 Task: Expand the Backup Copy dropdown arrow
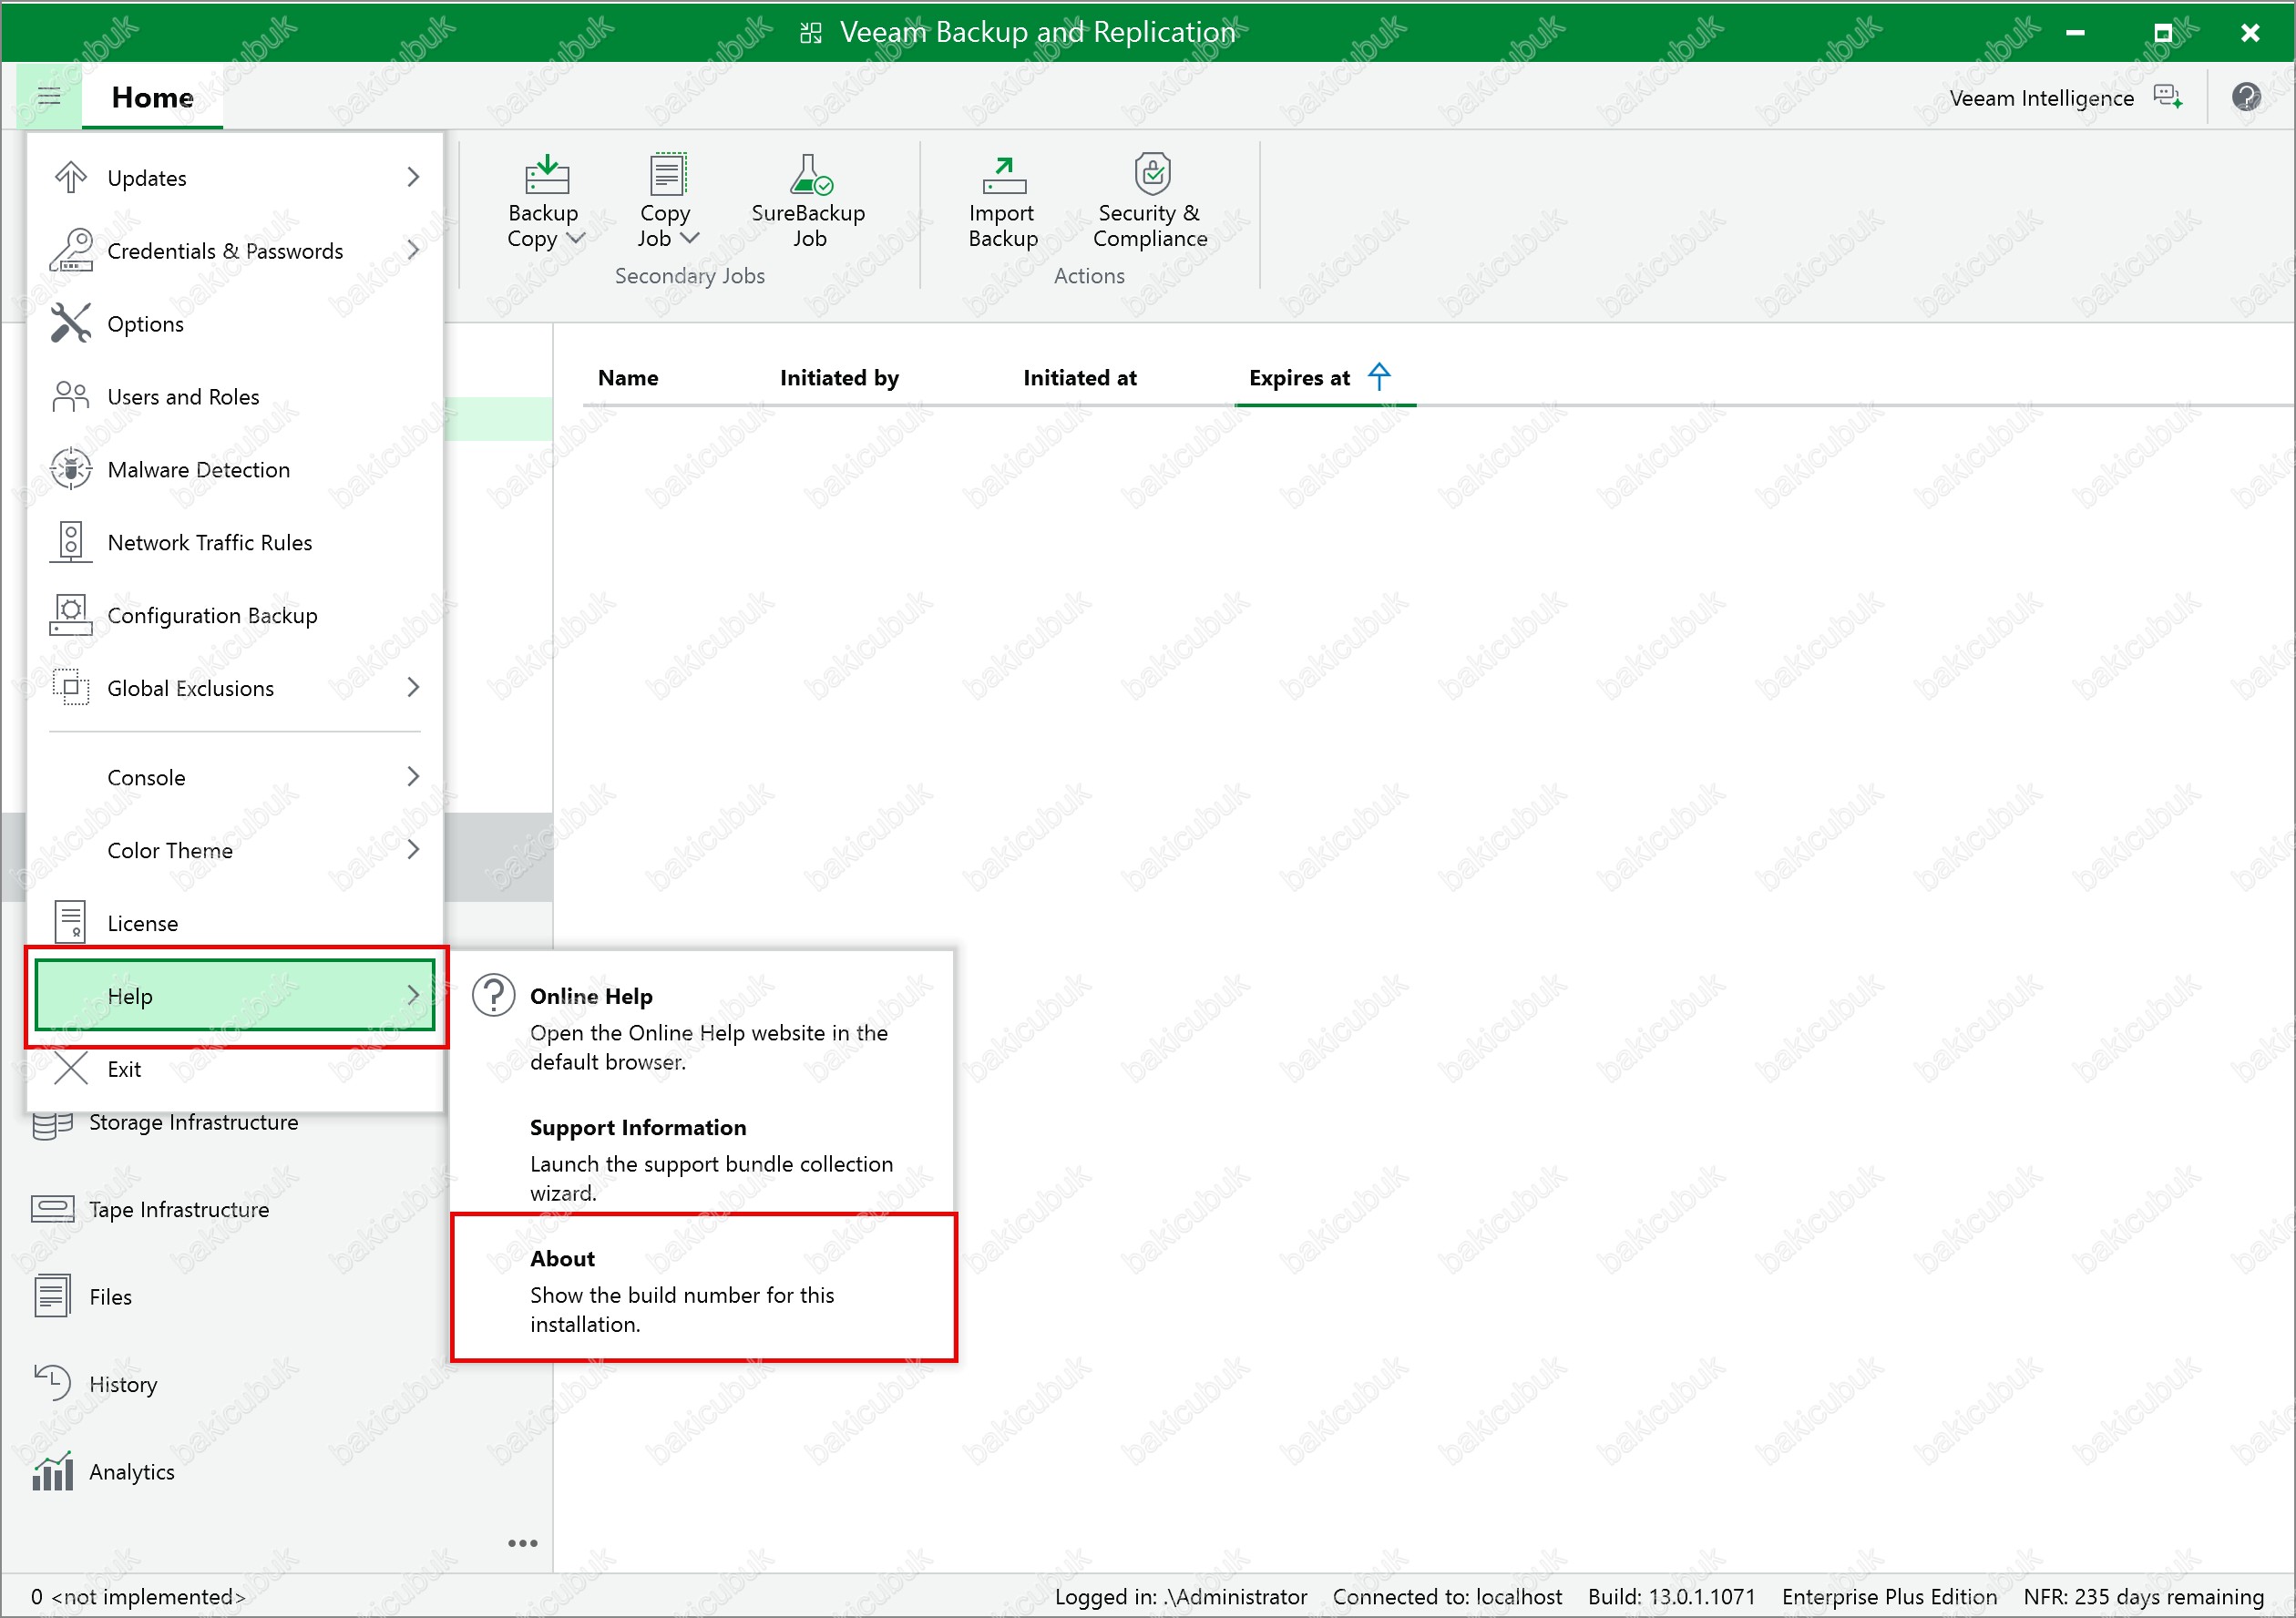pyautogui.click(x=576, y=238)
